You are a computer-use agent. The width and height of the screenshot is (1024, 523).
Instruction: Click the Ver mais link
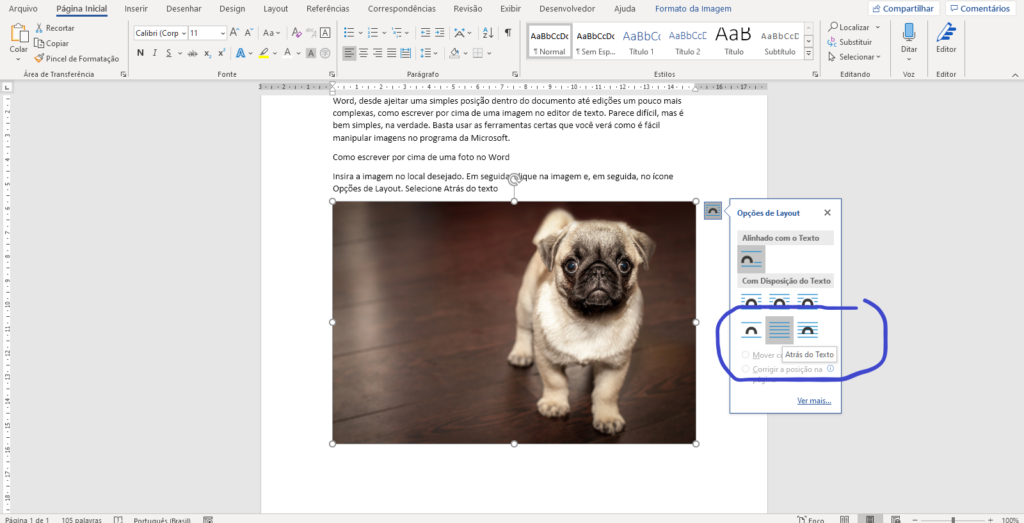814,400
